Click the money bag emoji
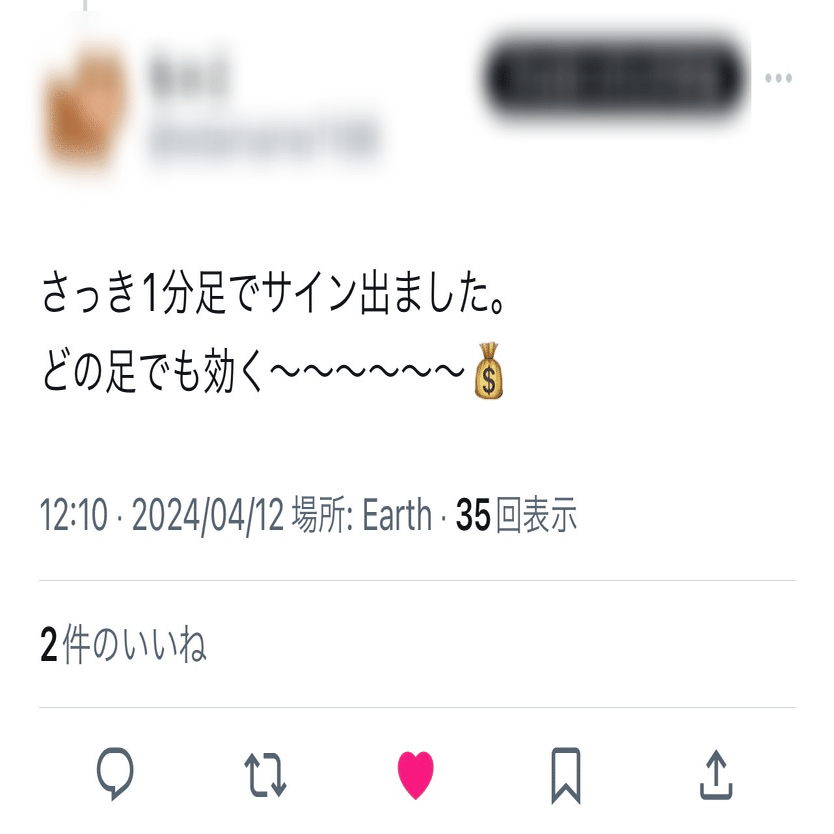834x834 pixels. [x=488, y=371]
